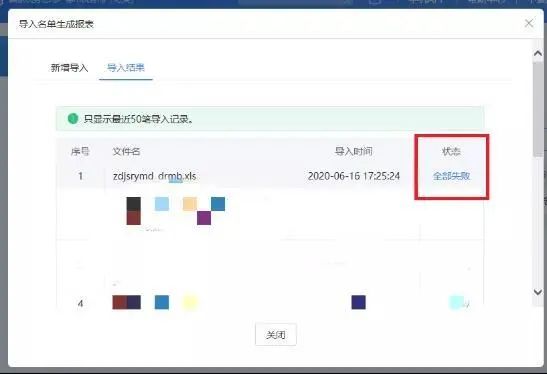Viewport: 547px width, 374px height.
Task: Open the 全部失败 status link
Action: (x=451, y=176)
